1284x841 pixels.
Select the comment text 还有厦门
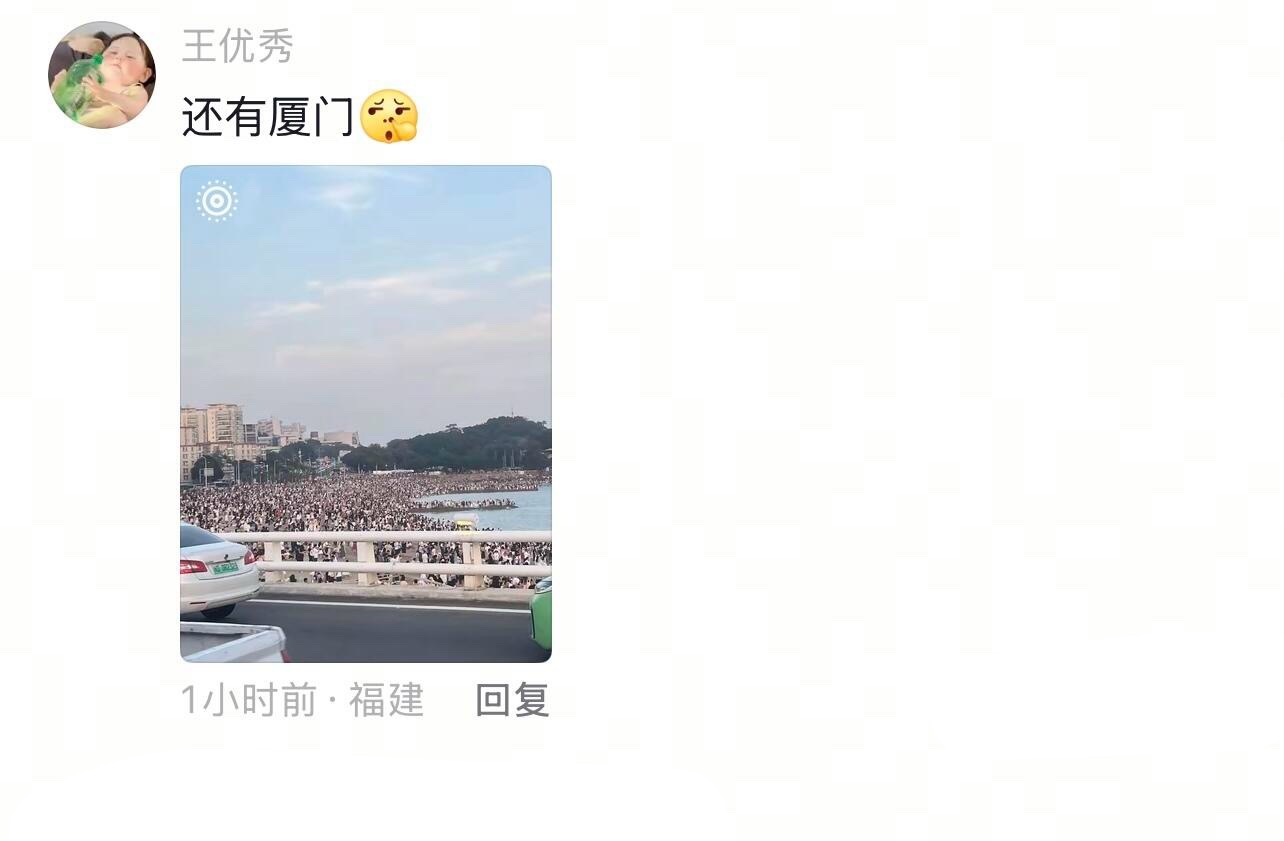(x=268, y=117)
